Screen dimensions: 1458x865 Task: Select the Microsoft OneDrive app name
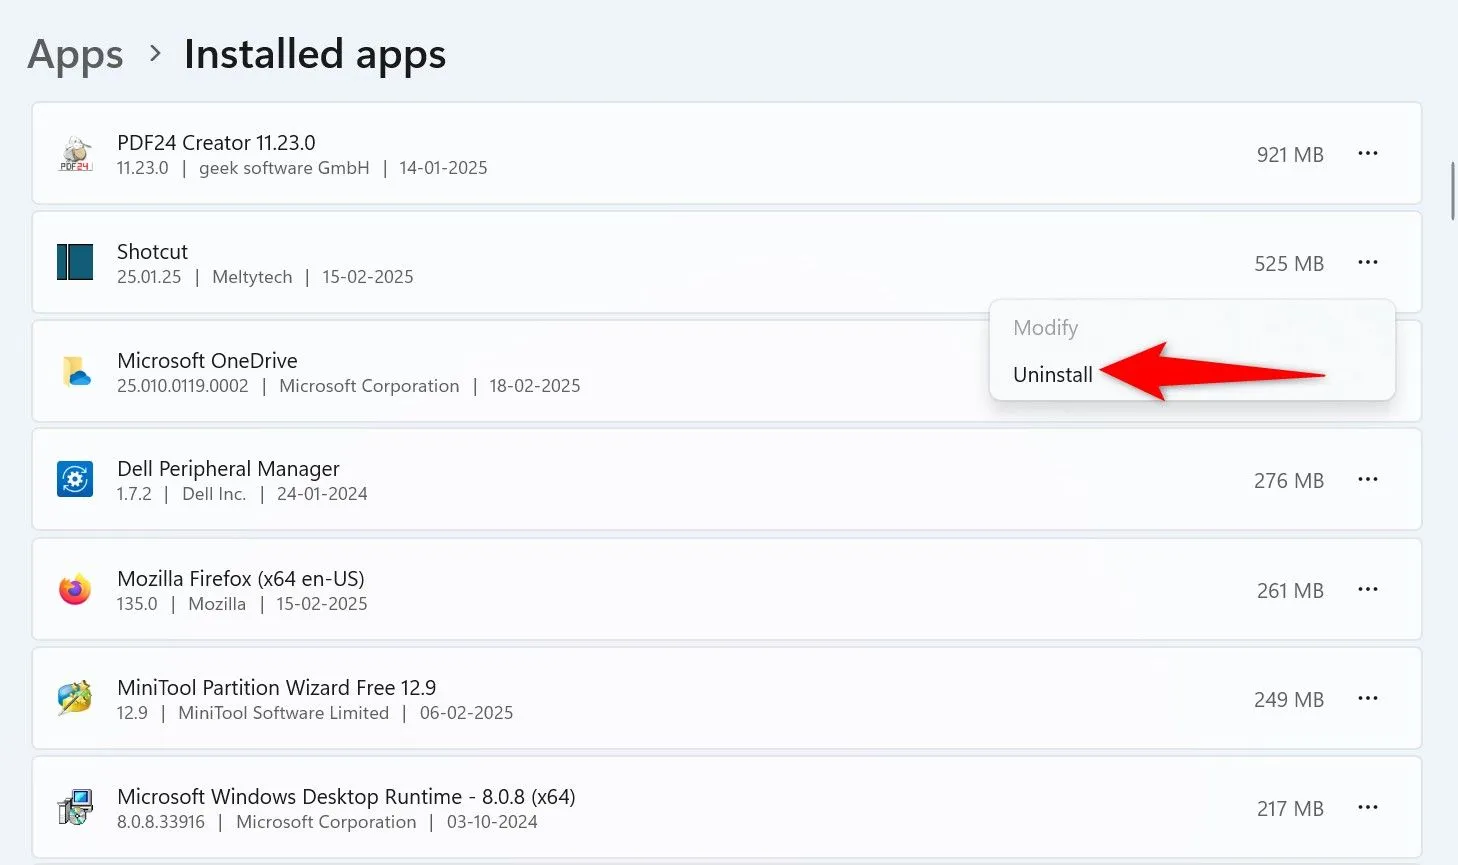(x=207, y=361)
